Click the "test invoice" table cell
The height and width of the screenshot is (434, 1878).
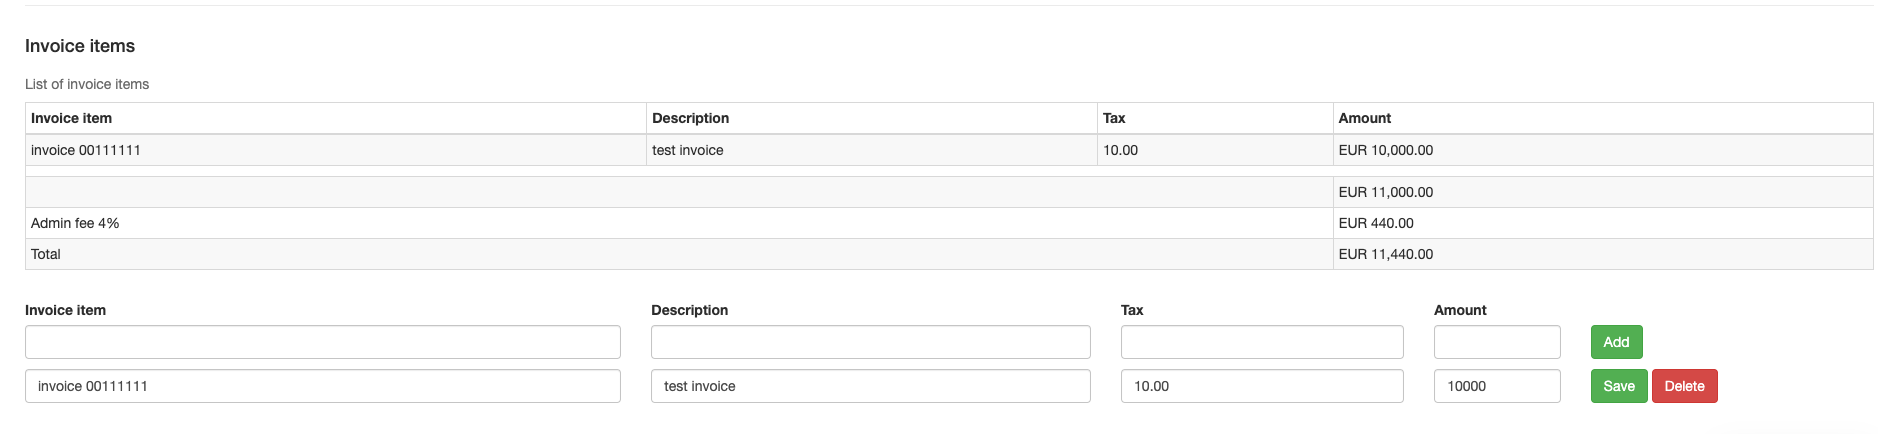[688, 150]
